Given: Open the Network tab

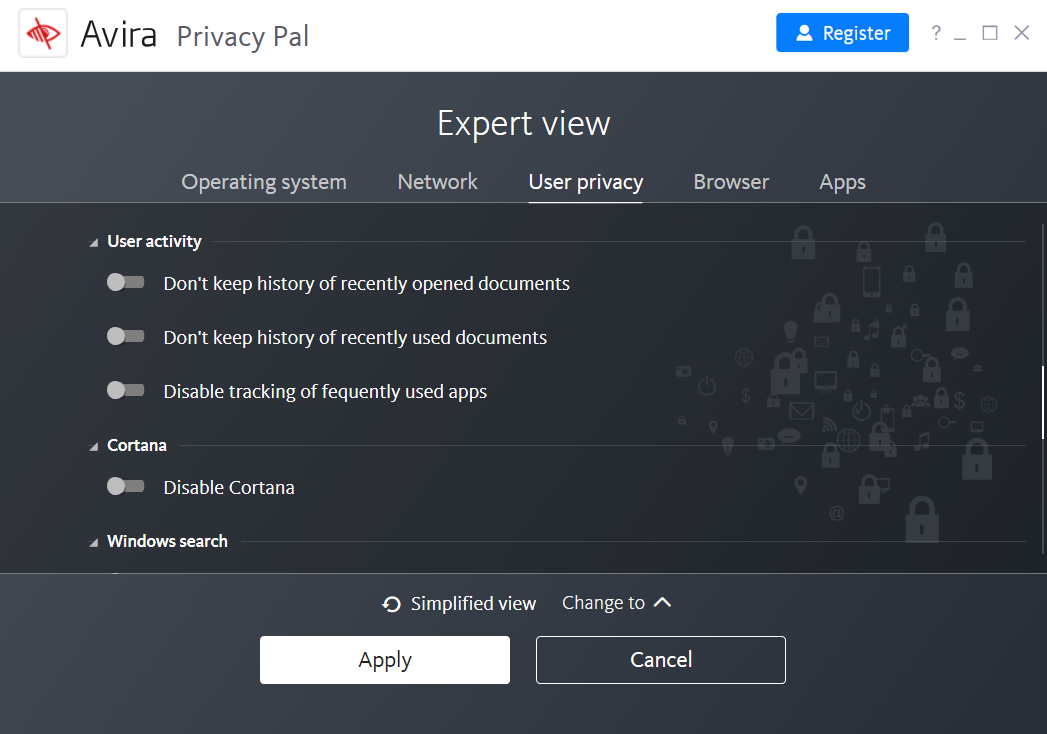Looking at the screenshot, I should 437,182.
